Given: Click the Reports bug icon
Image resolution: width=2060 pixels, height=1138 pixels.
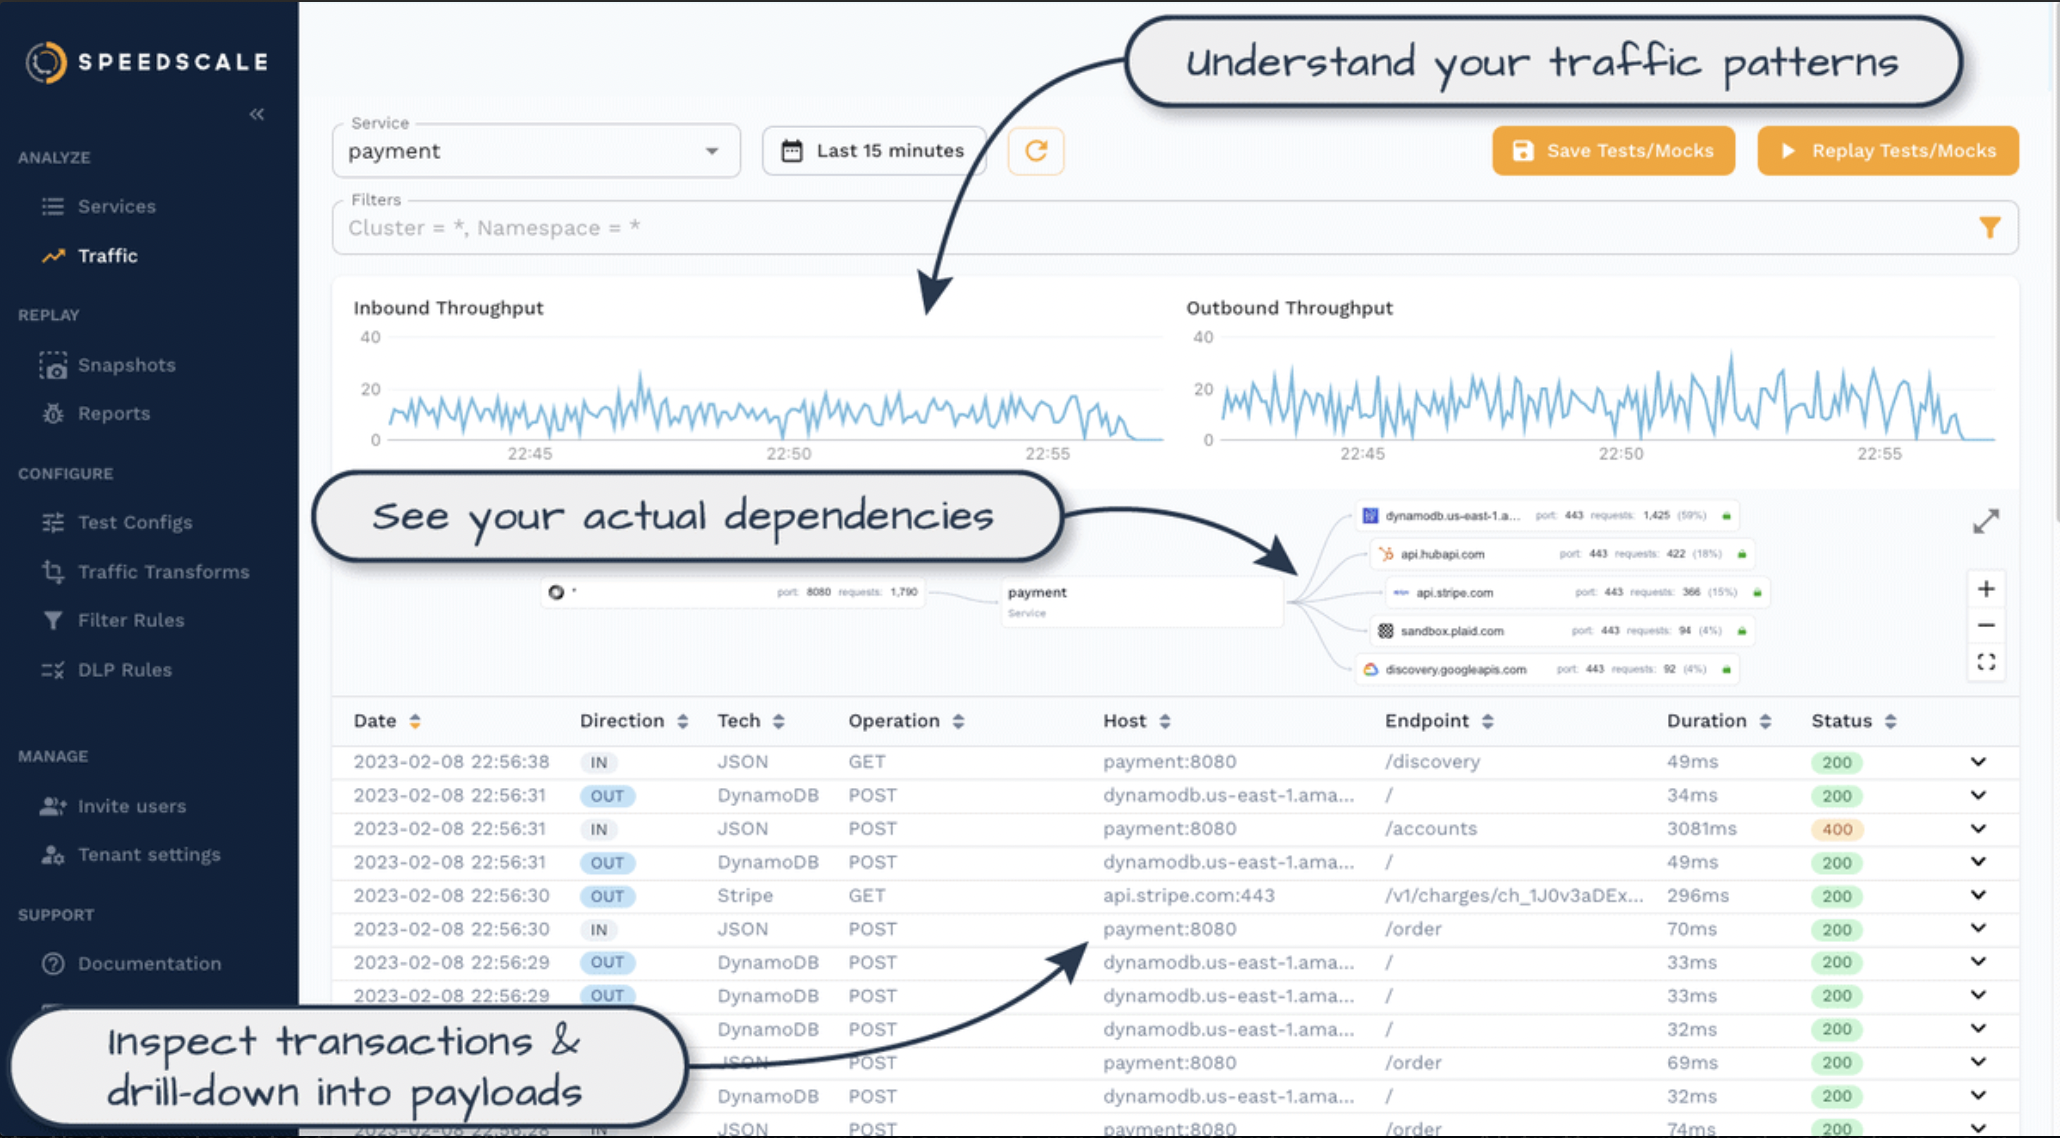Looking at the screenshot, I should pyautogui.click(x=53, y=413).
